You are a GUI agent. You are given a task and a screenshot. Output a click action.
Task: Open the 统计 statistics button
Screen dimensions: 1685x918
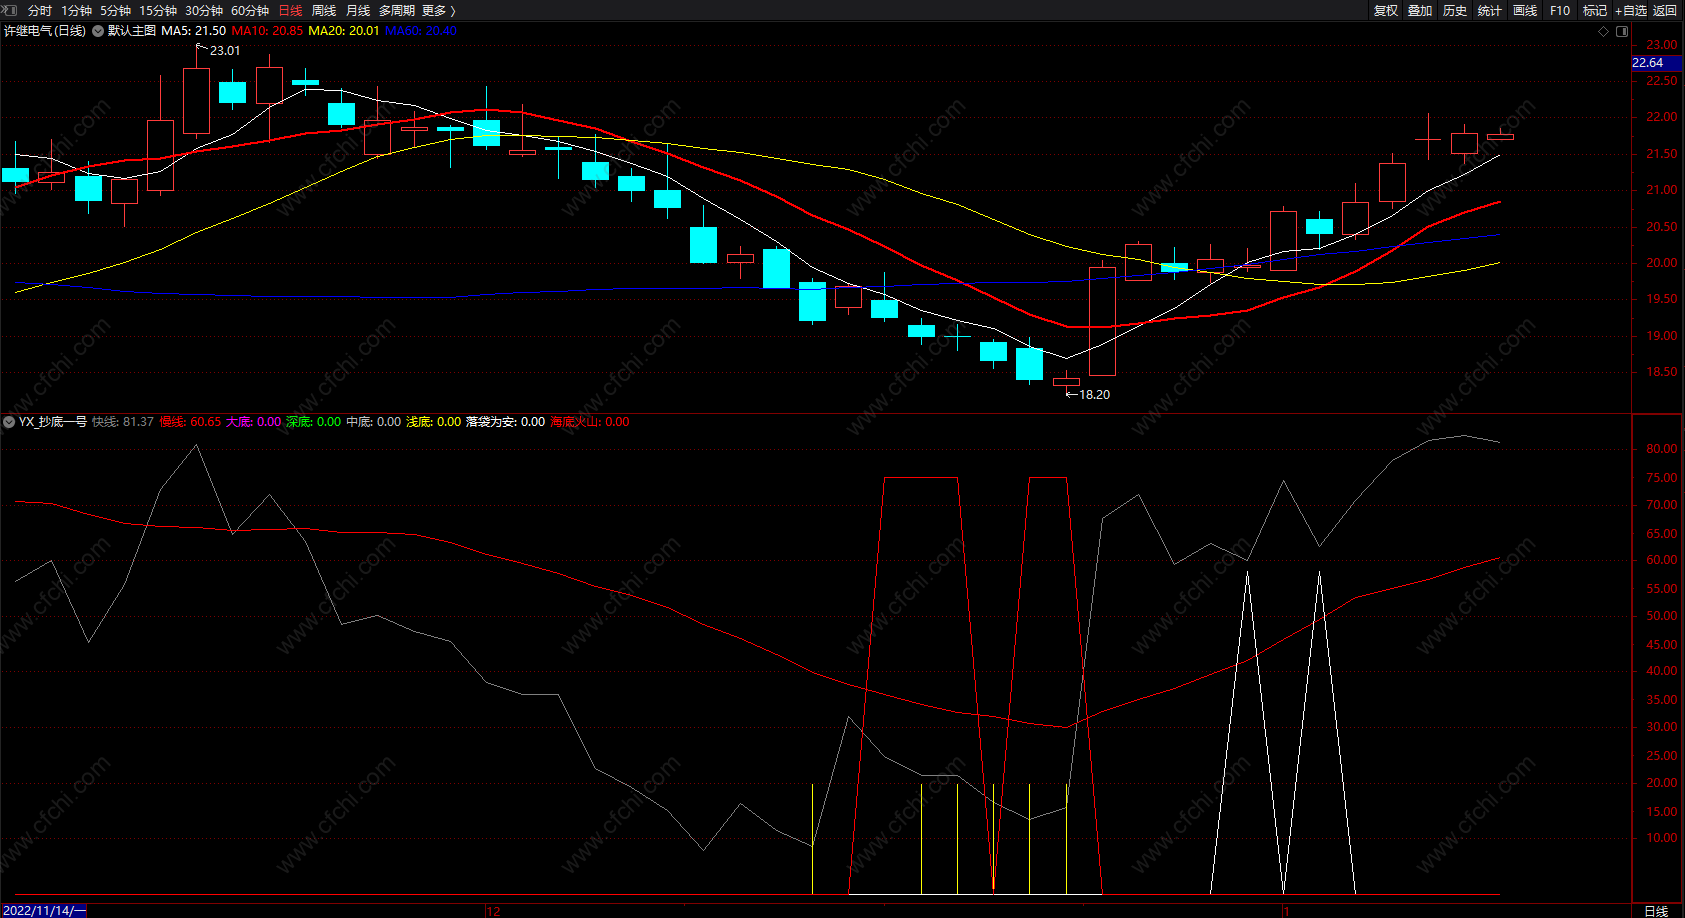[x=1490, y=10]
